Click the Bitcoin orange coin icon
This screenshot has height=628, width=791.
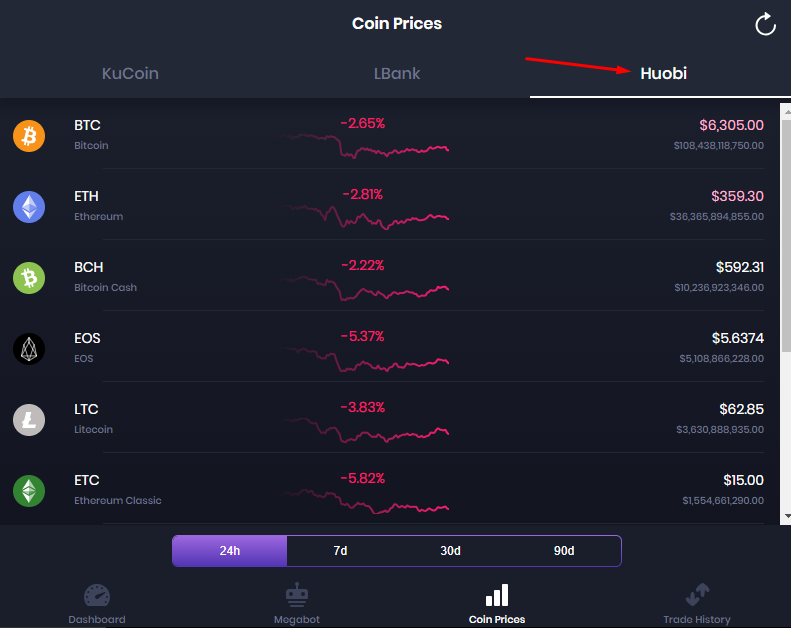point(29,136)
